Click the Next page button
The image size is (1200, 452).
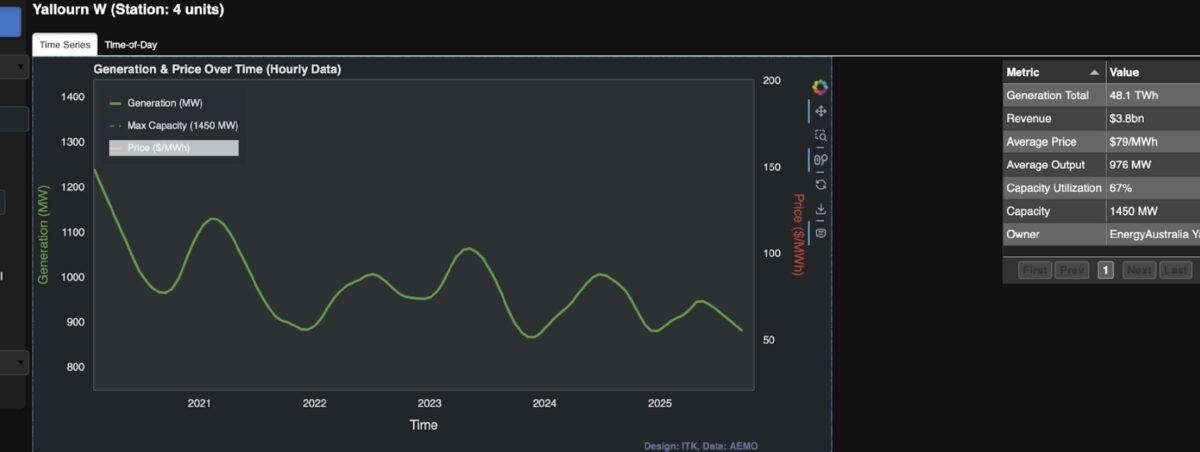coord(1138,270)
